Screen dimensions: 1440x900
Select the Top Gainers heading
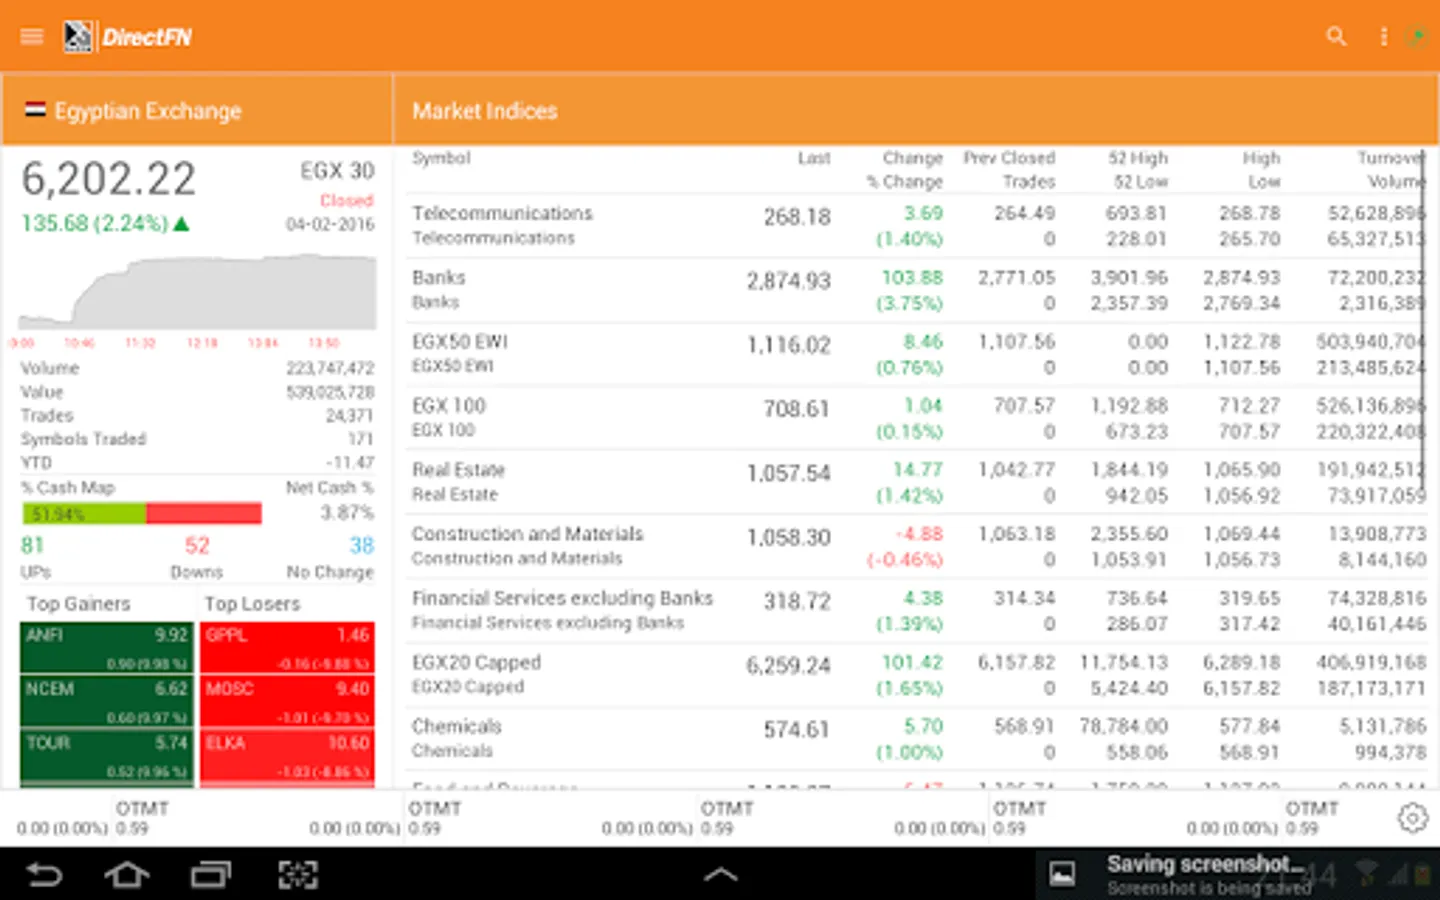pos(79,604)
